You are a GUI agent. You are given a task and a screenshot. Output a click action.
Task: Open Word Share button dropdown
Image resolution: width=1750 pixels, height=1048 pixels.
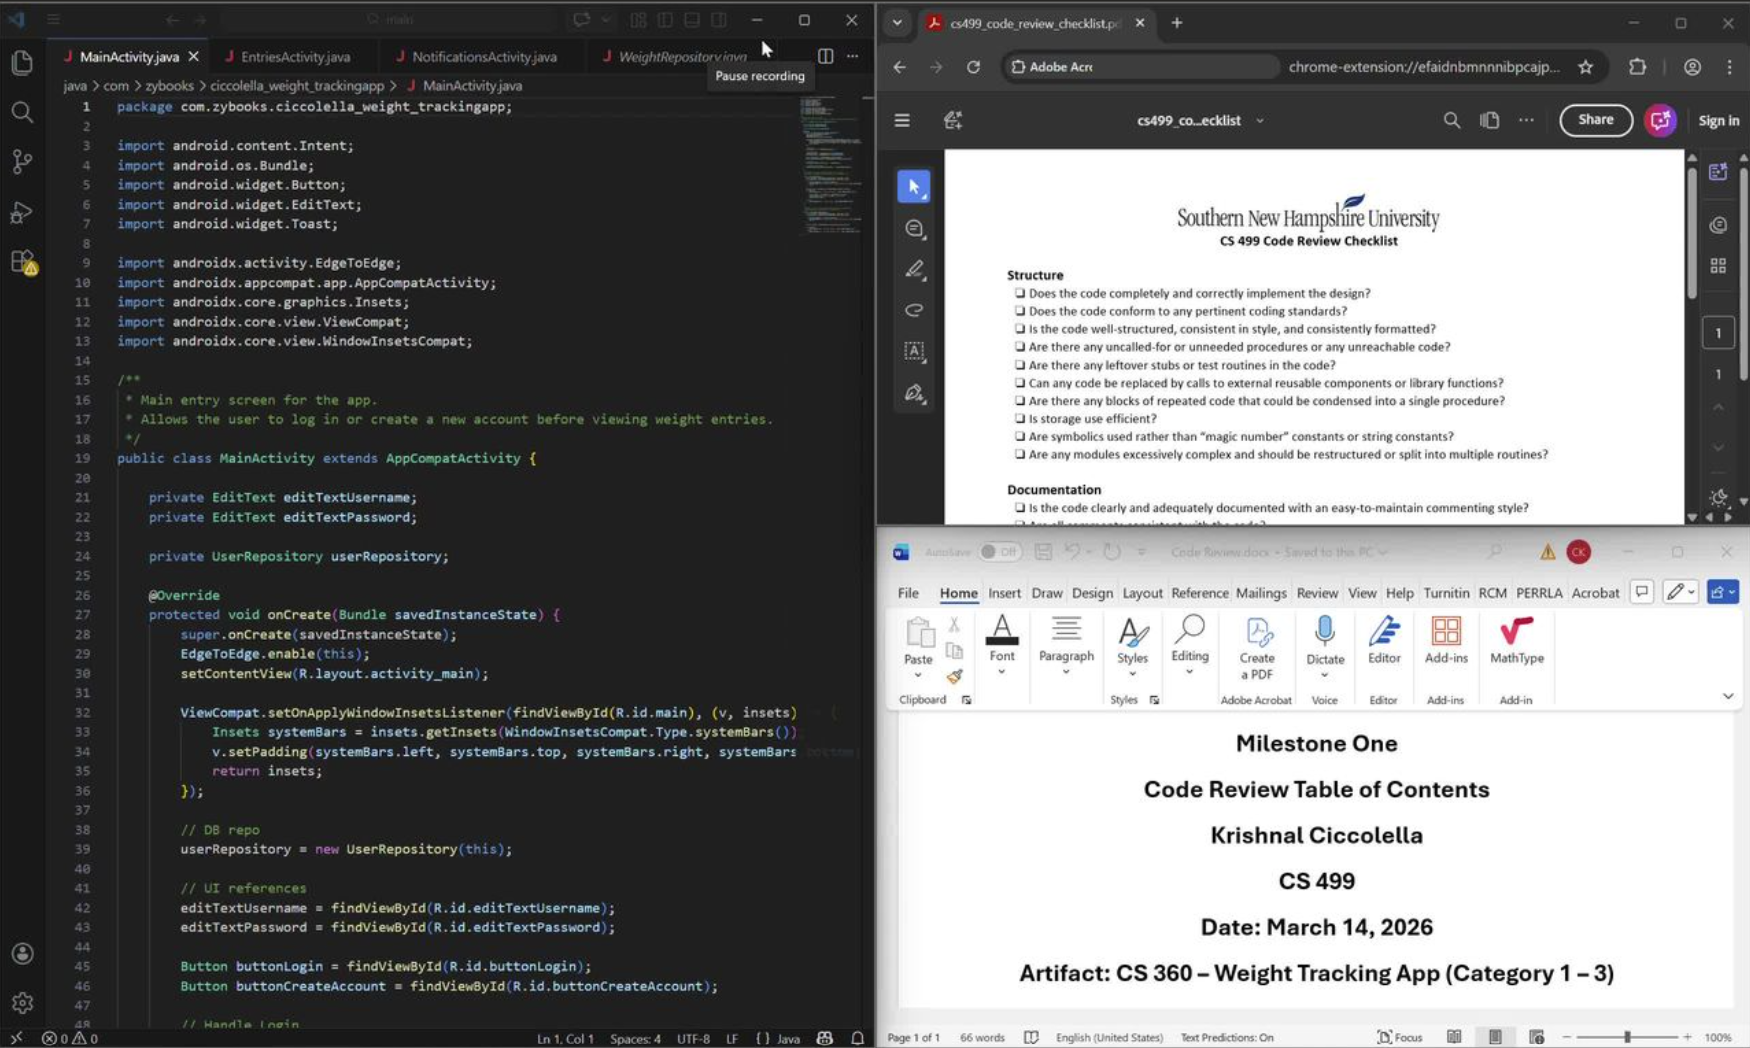click(x=1722, y=592)
